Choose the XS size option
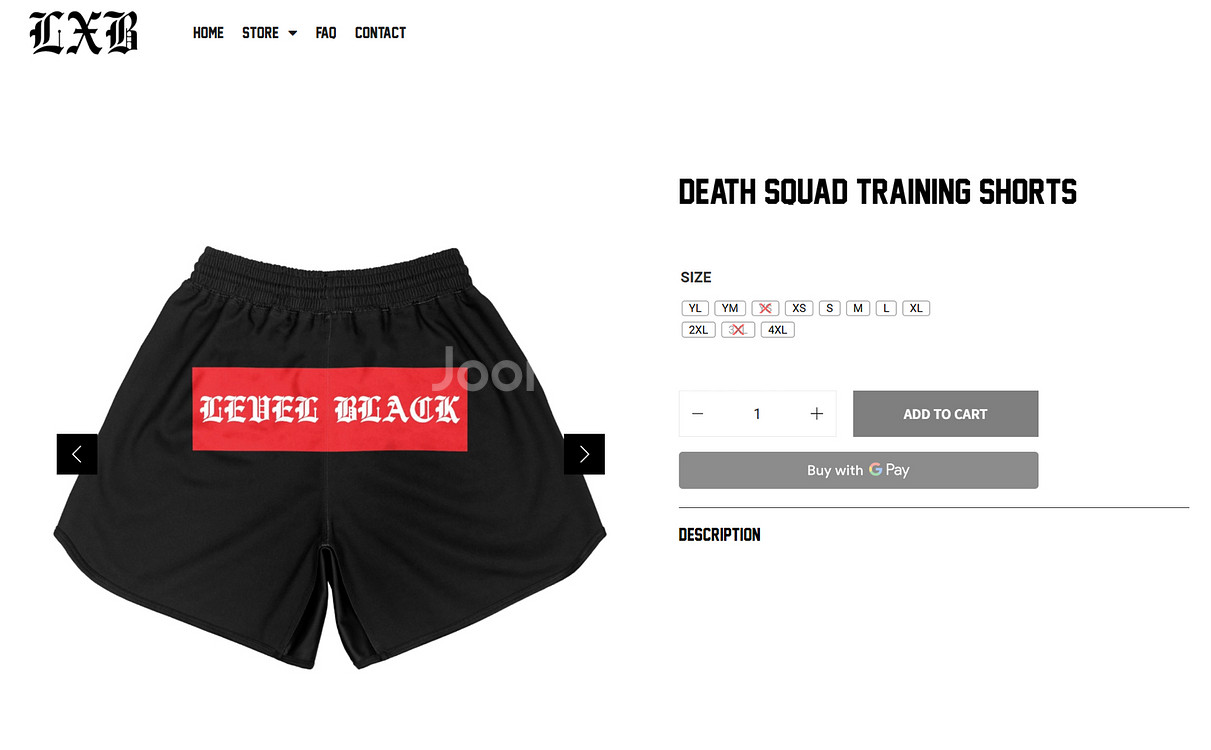The image size is (1211, 750). [799, 308]
